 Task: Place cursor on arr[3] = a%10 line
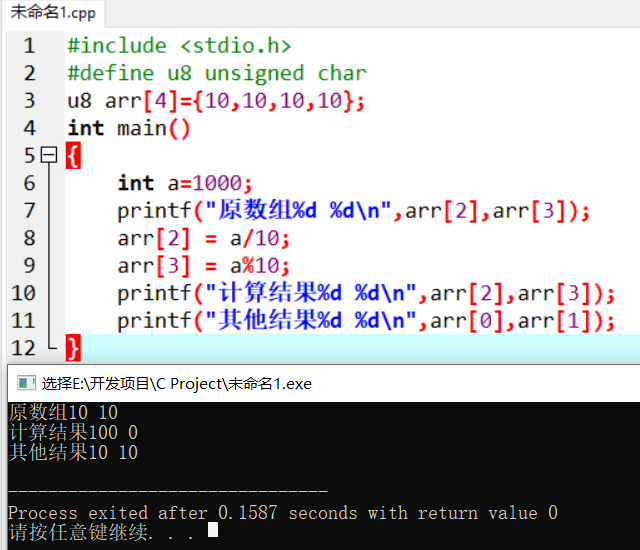pos(203,266)
